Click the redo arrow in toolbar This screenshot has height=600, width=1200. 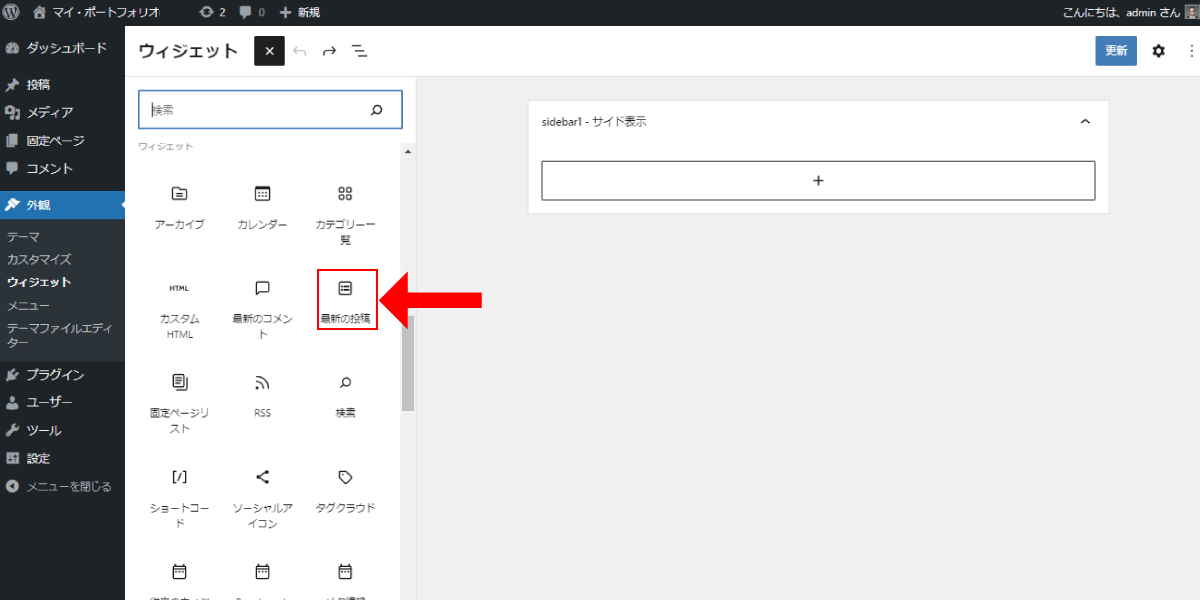(329, 51)
